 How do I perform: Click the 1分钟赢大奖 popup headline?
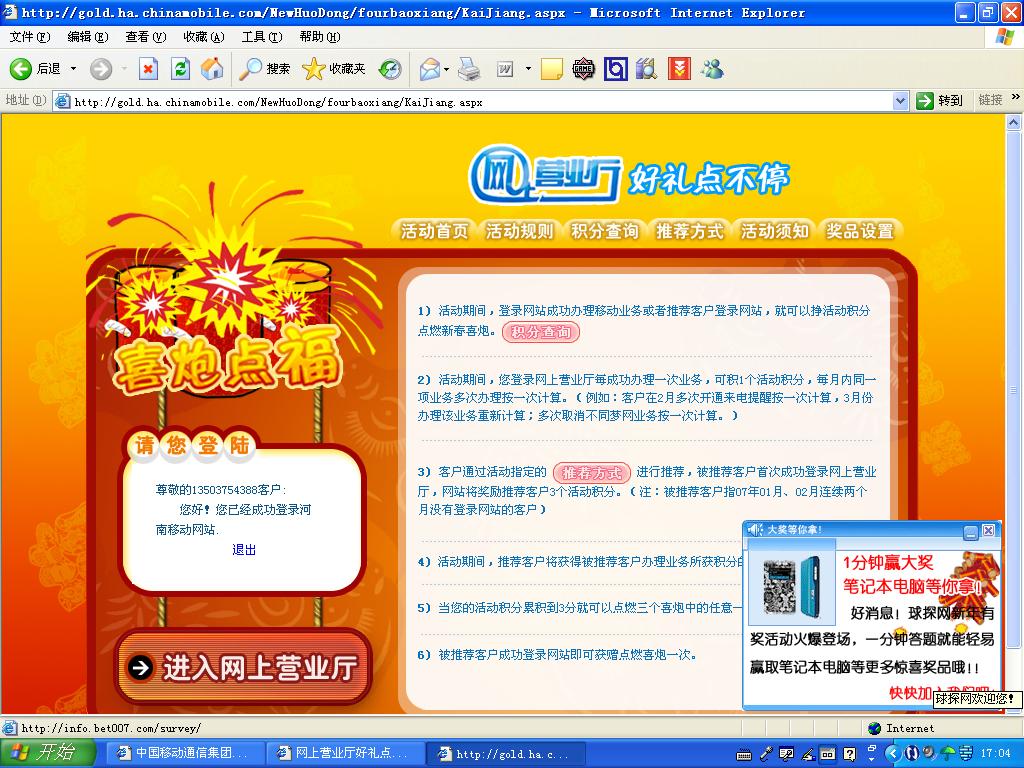coord(888,562)
